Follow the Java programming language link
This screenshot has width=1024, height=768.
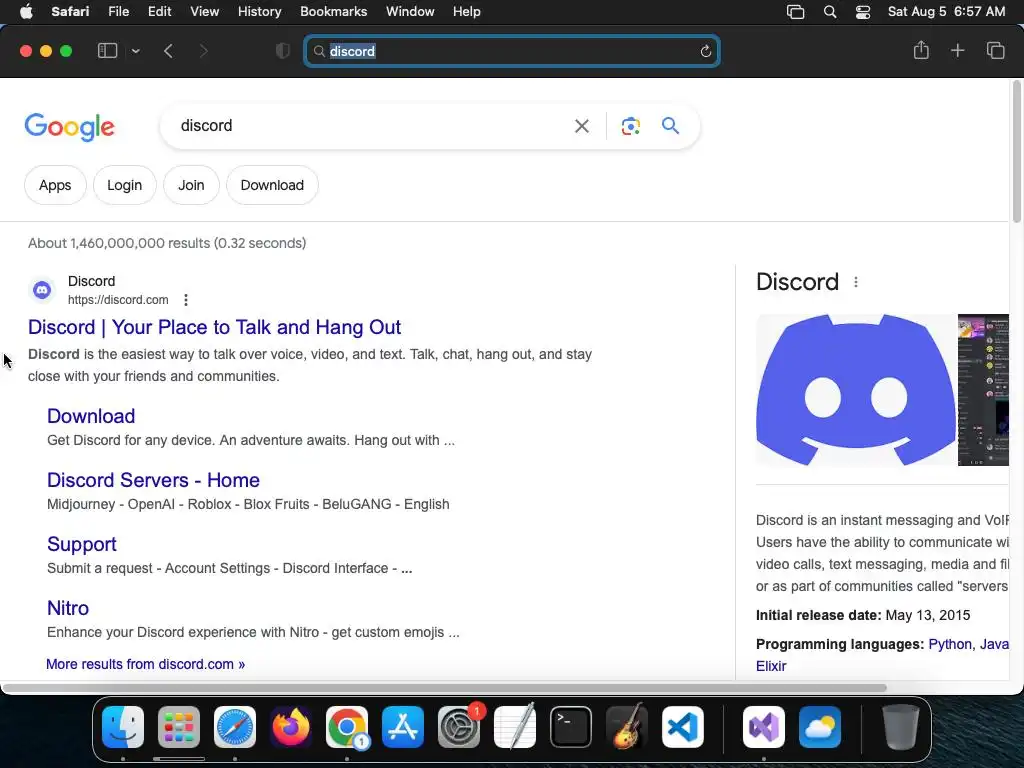pos(994,645)
